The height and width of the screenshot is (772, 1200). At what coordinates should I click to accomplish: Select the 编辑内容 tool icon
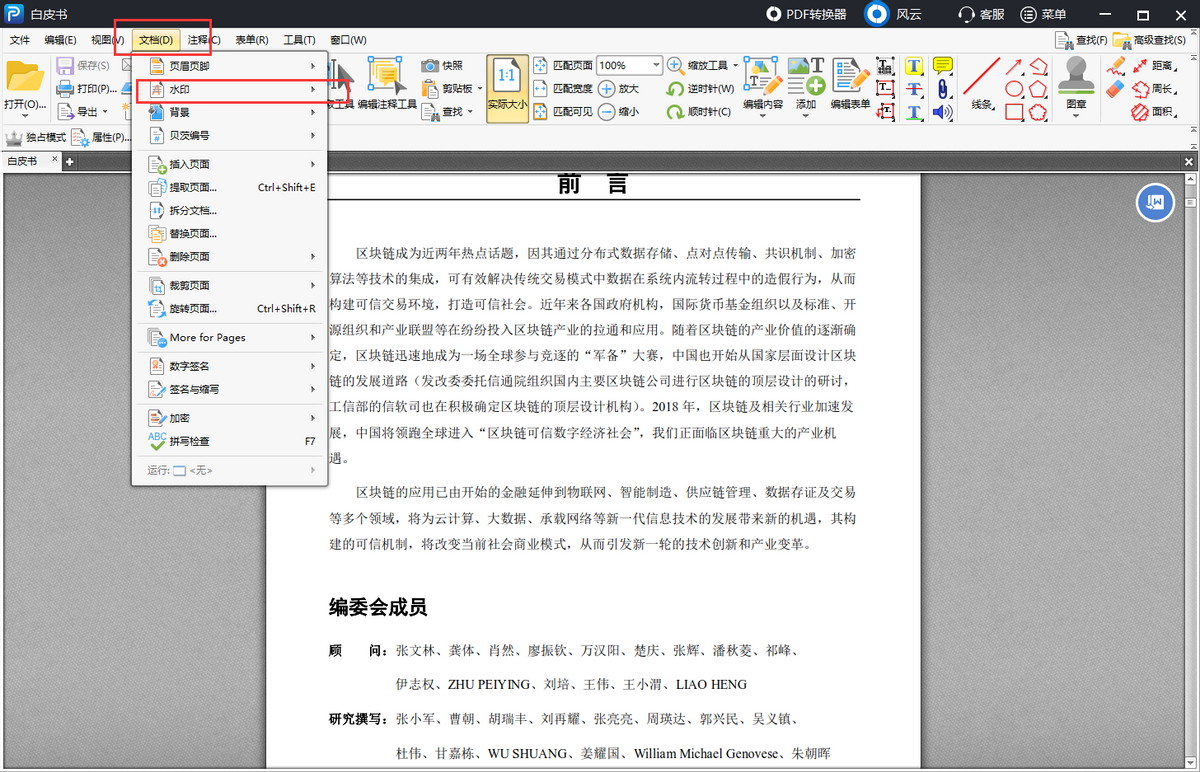(x=762, y=76)
